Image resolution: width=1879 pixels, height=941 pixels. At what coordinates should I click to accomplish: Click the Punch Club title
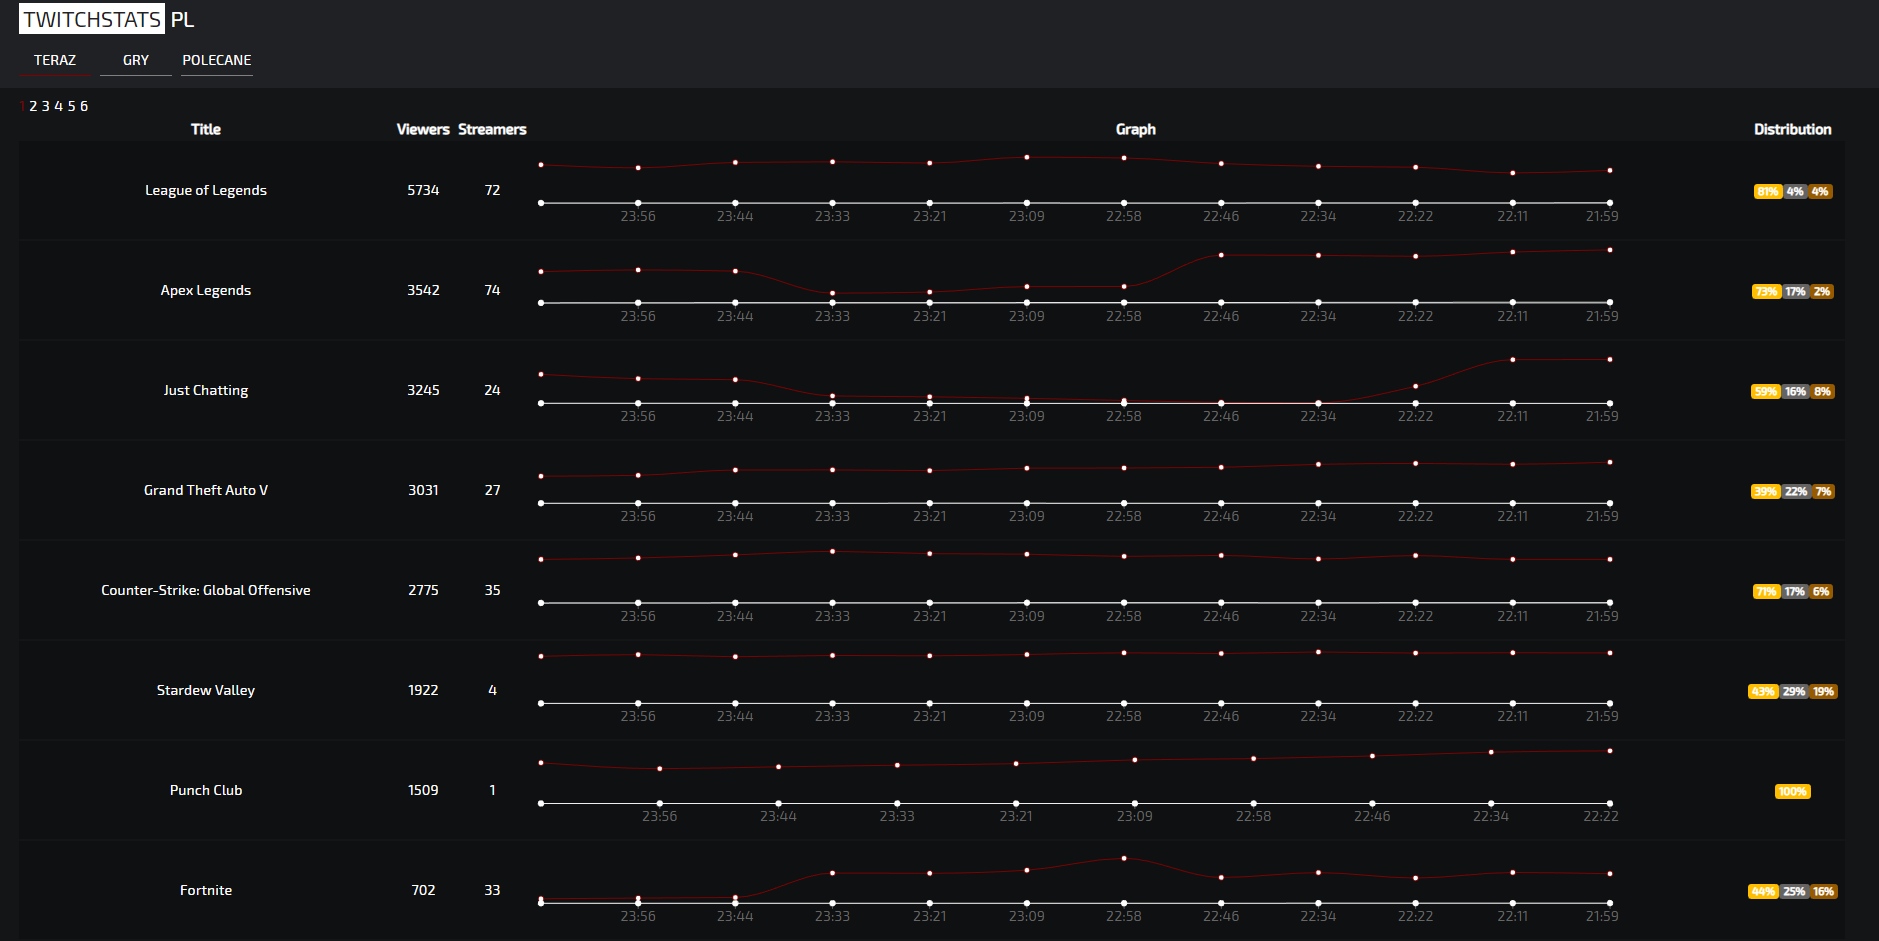[x=206, y=790]
